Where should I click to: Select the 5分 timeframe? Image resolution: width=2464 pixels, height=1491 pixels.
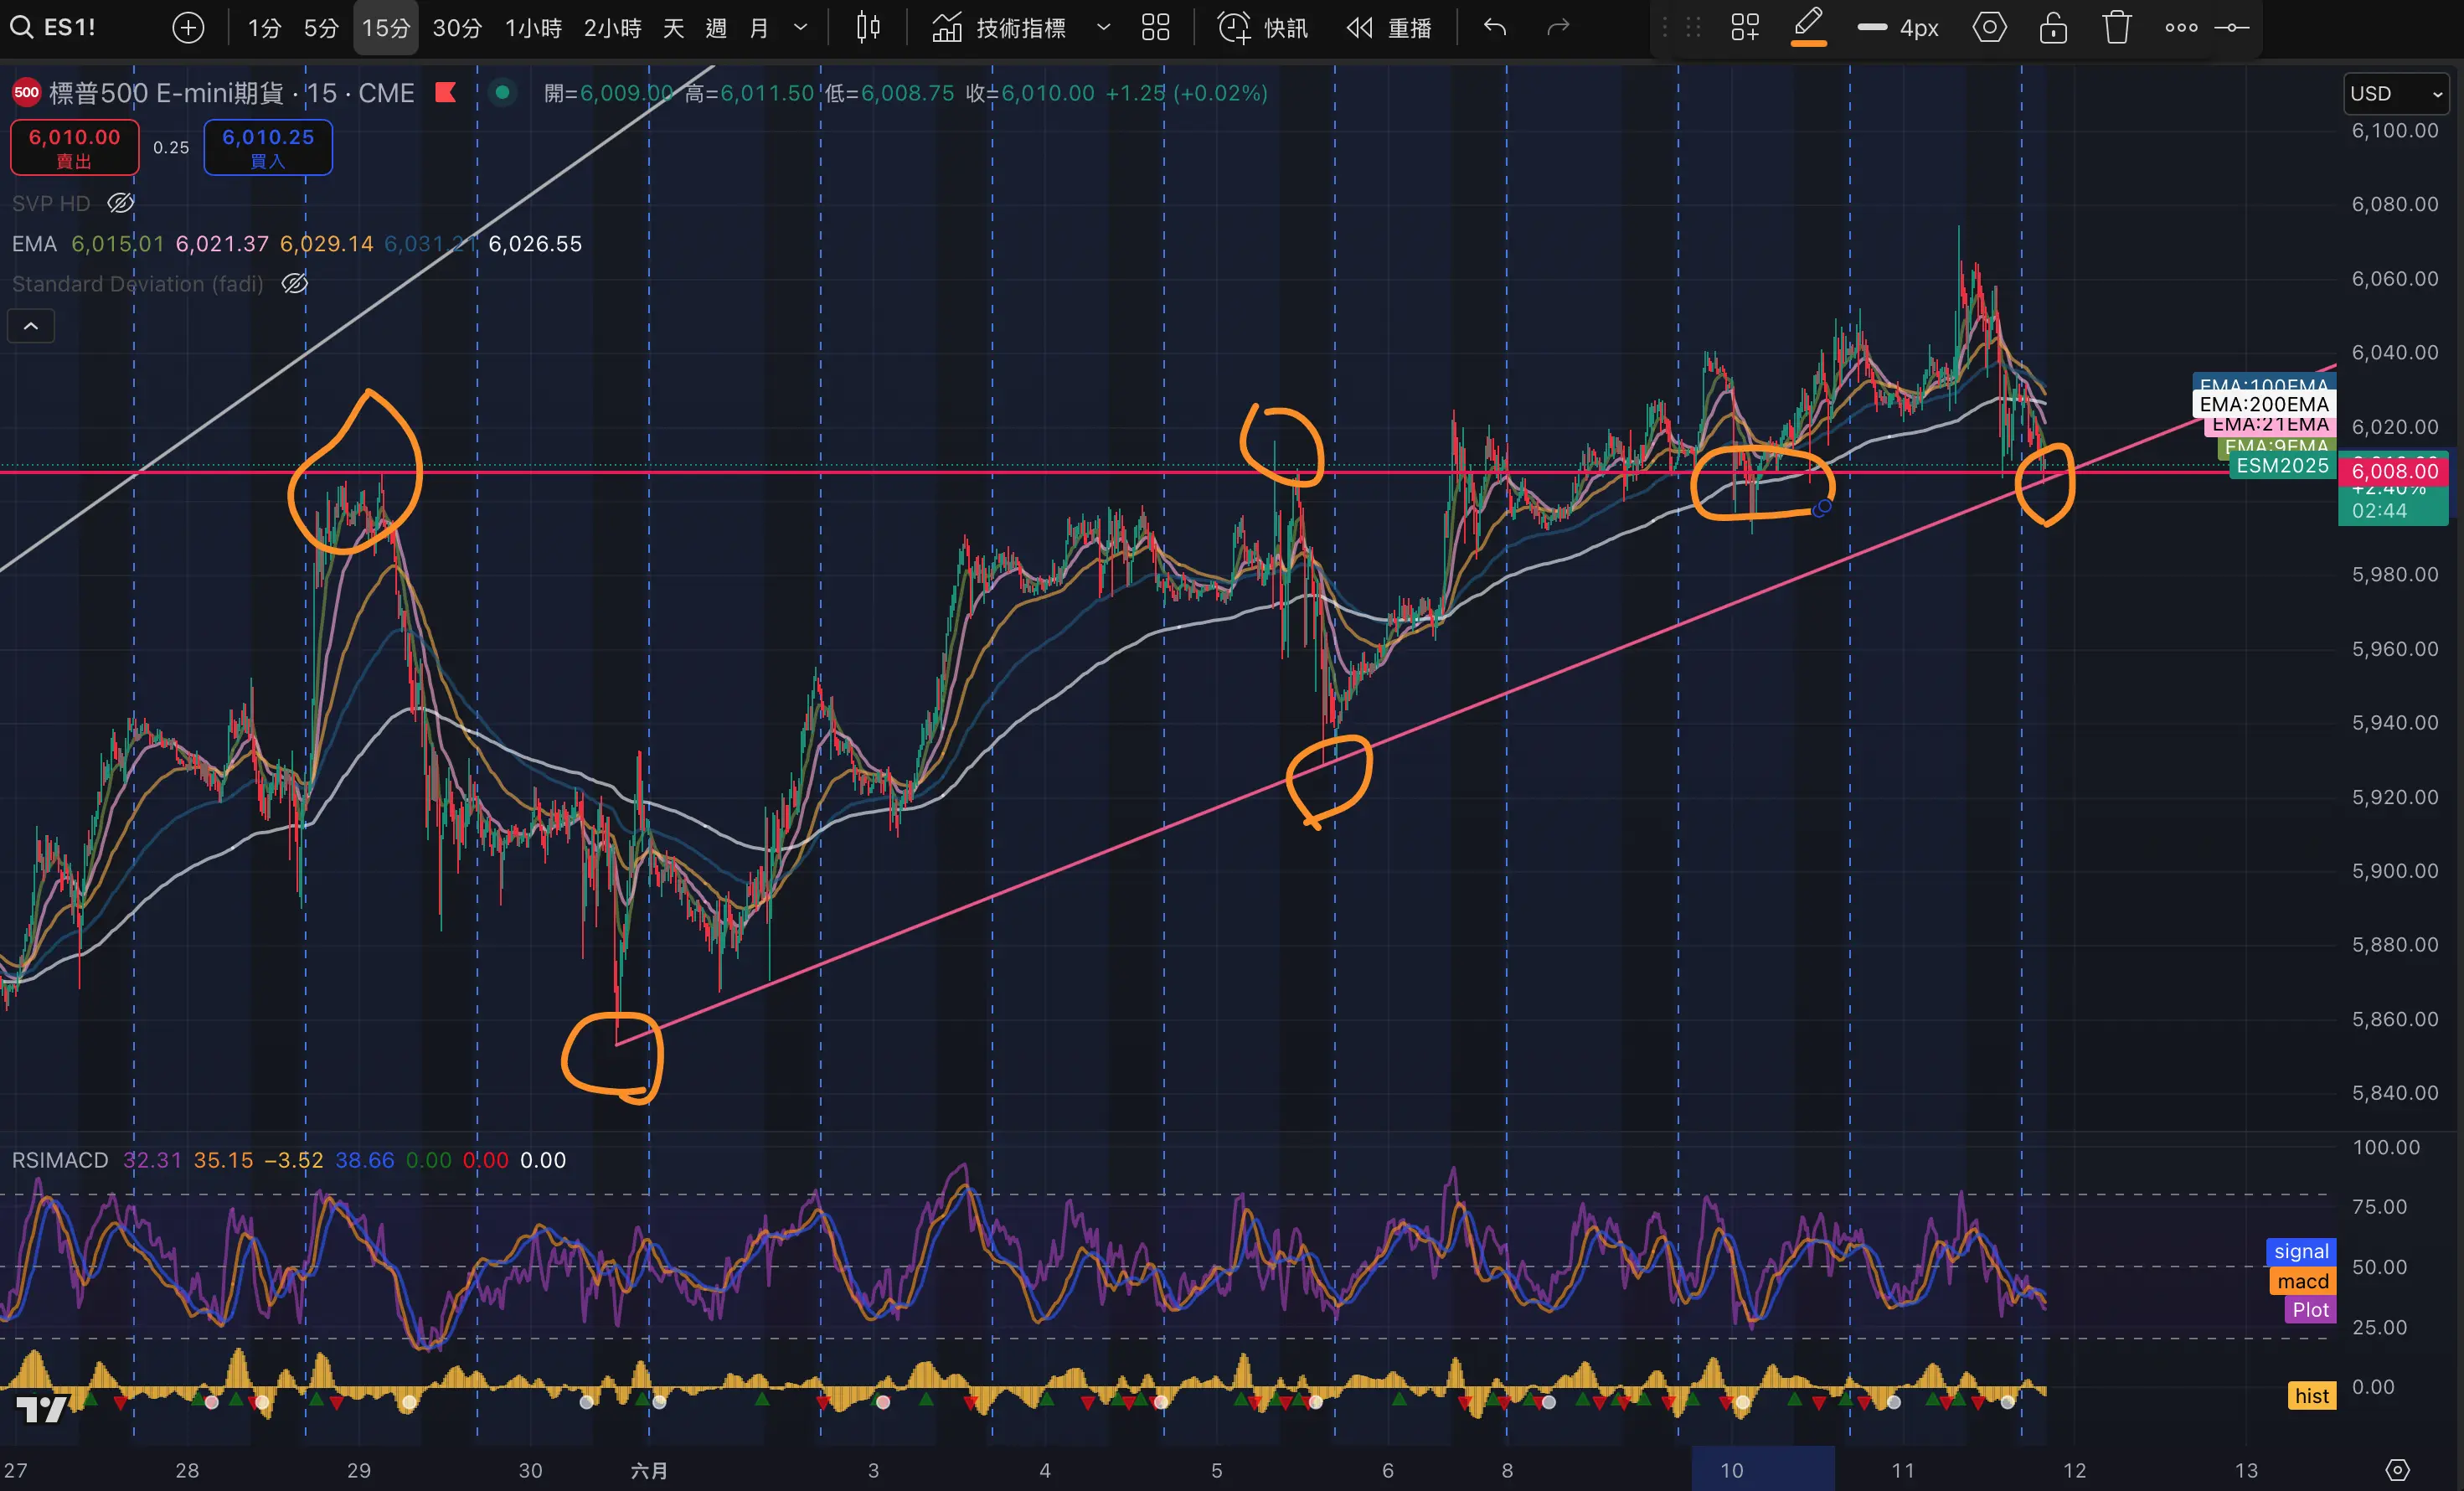[x=321, y=27]
